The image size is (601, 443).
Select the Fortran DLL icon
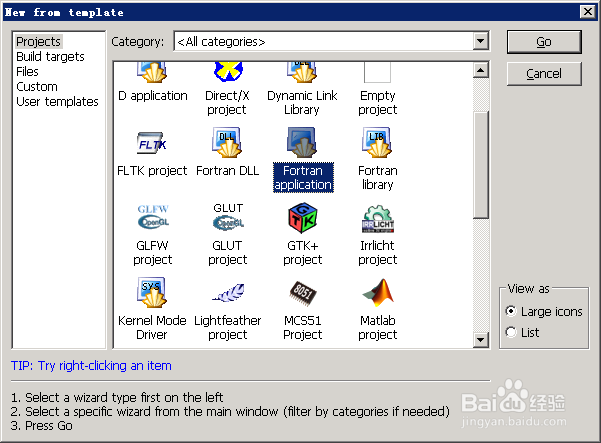(227, 143)
